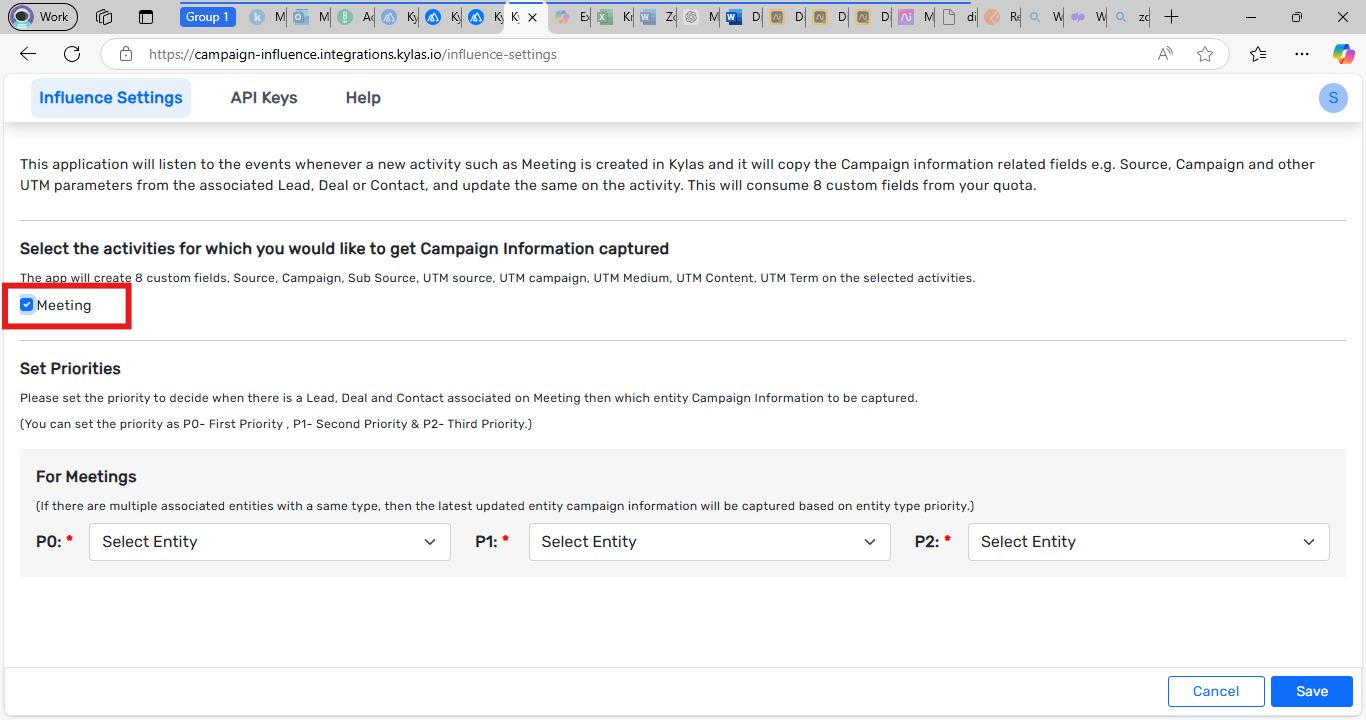This screenshot has width=1366, height=720.
Task: Switch to the last search tab before plus
Action: (x=1131, y=17)
